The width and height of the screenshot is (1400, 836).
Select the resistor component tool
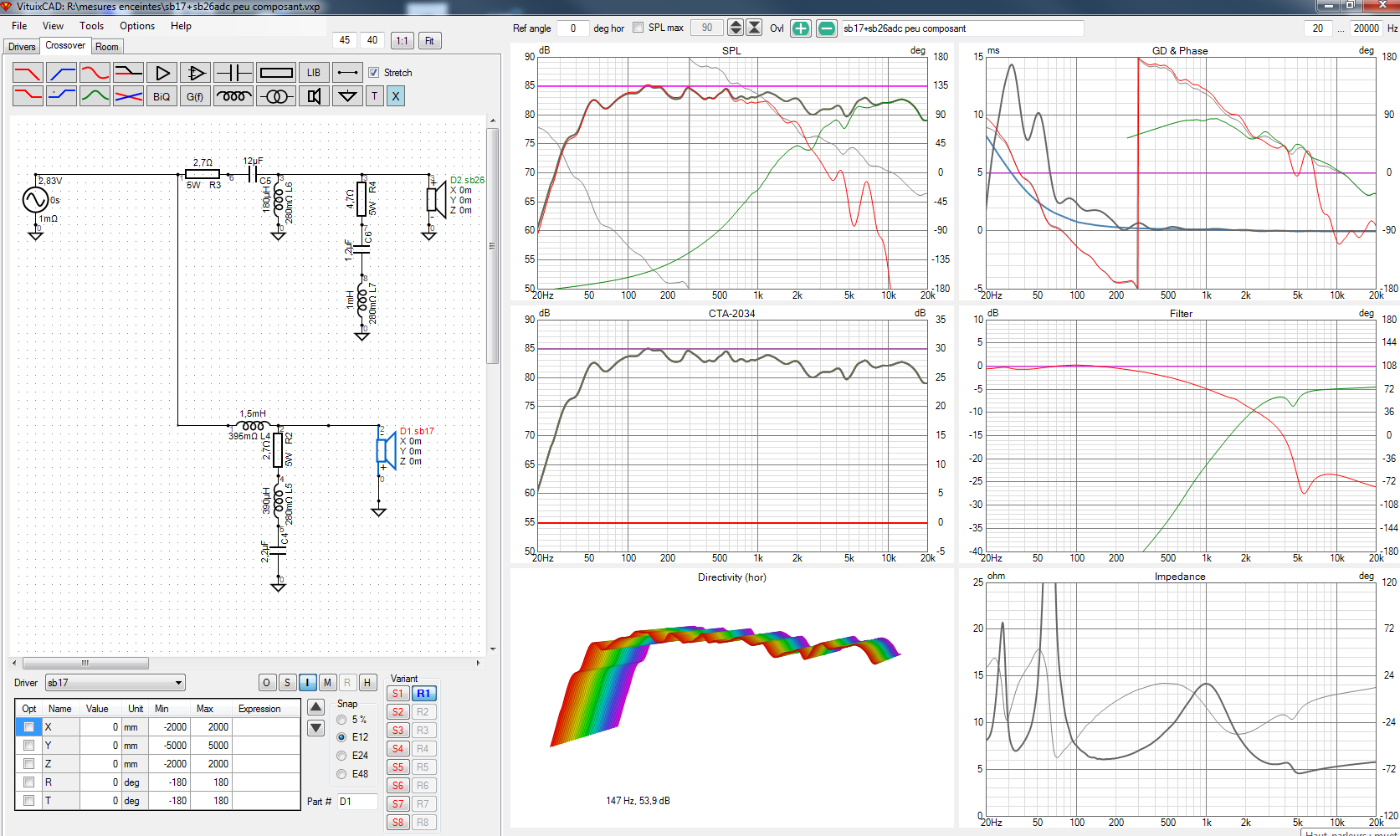[276, 73]
